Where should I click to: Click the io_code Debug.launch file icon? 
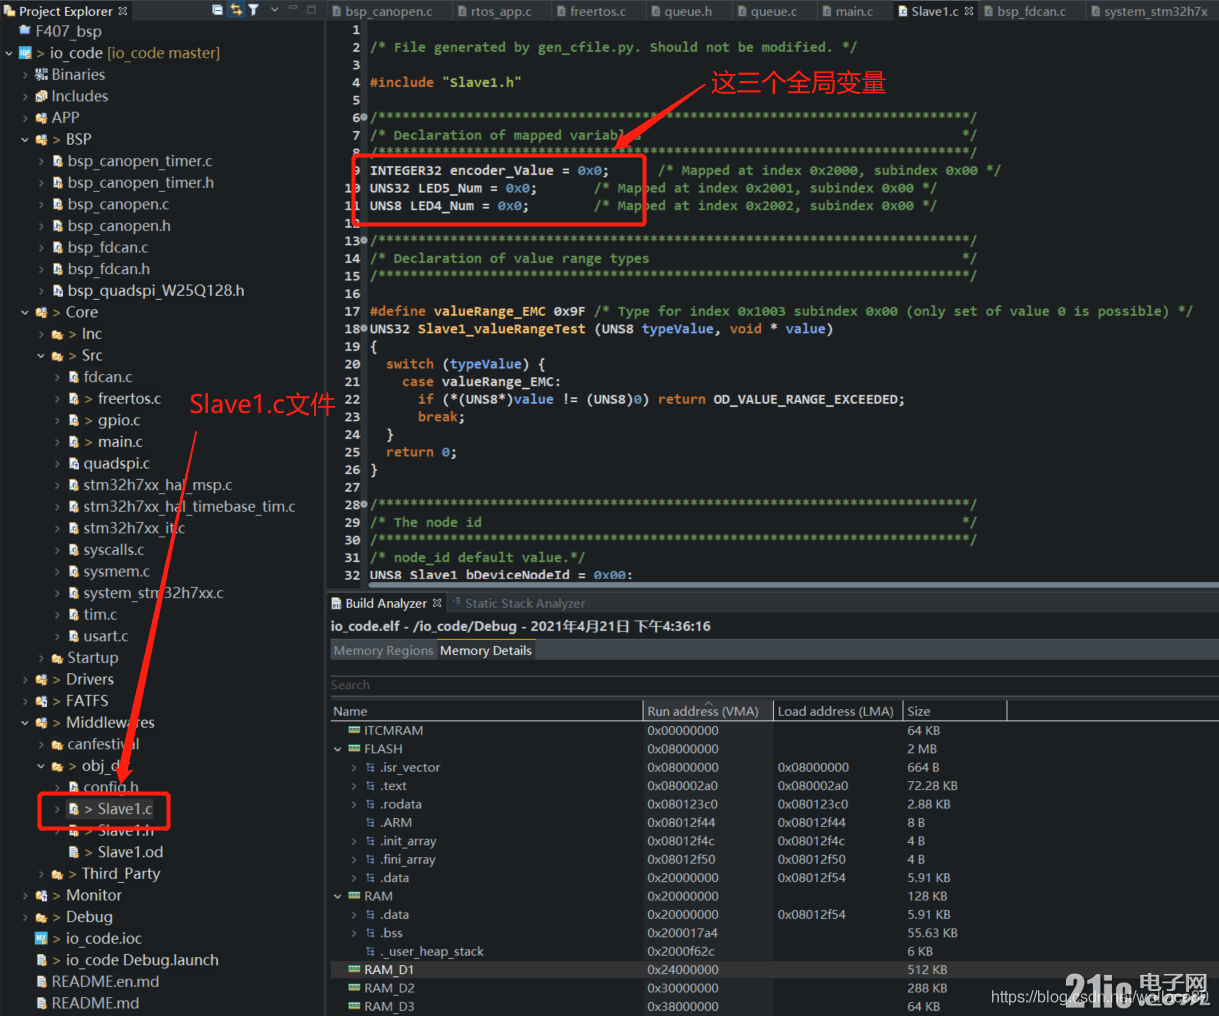(x=41, y=960)
